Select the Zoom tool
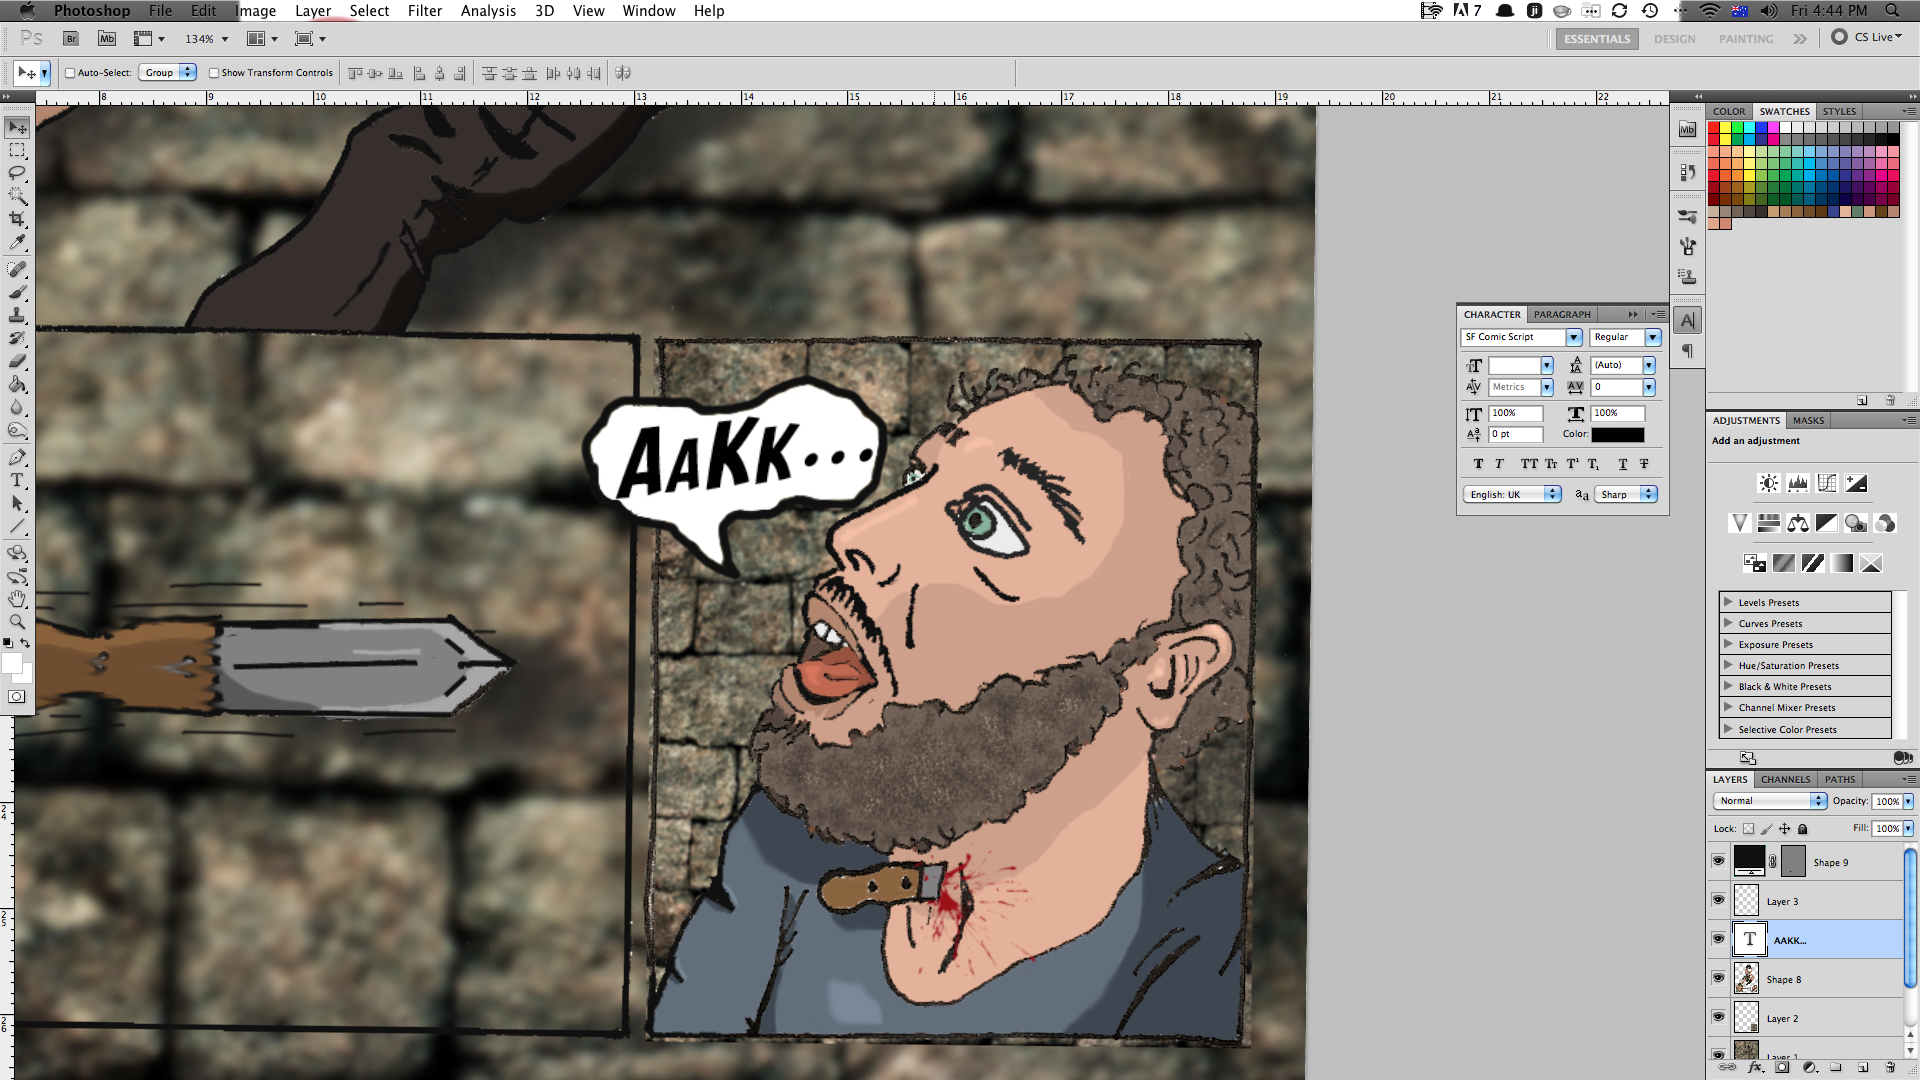 (17, 622)
